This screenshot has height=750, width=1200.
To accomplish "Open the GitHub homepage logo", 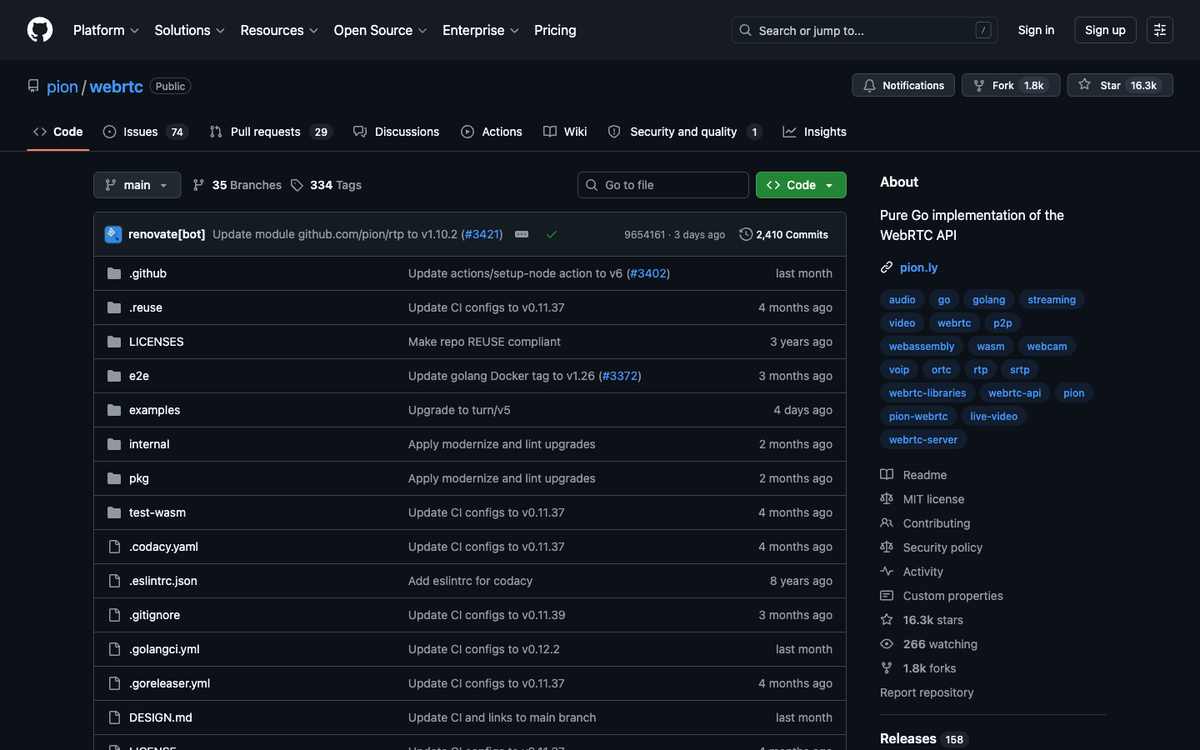I will [40, 30].
